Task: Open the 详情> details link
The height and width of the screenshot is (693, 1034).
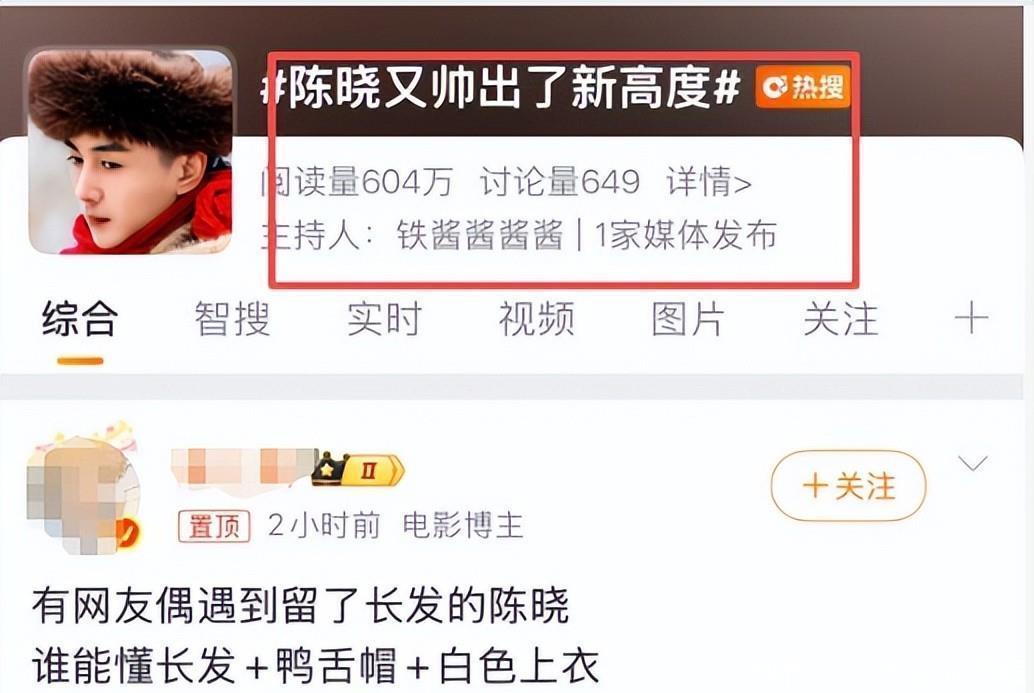Action: 709,181
